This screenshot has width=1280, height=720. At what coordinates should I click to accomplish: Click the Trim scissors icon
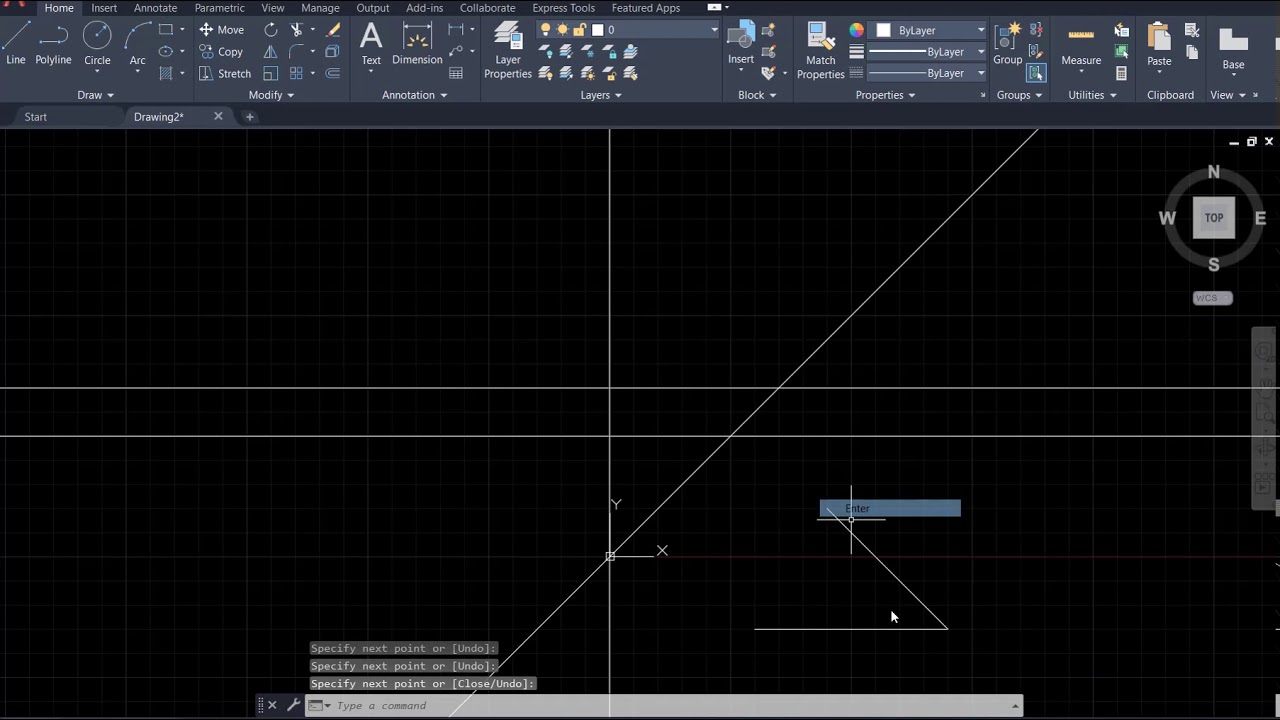coord(296,30)
